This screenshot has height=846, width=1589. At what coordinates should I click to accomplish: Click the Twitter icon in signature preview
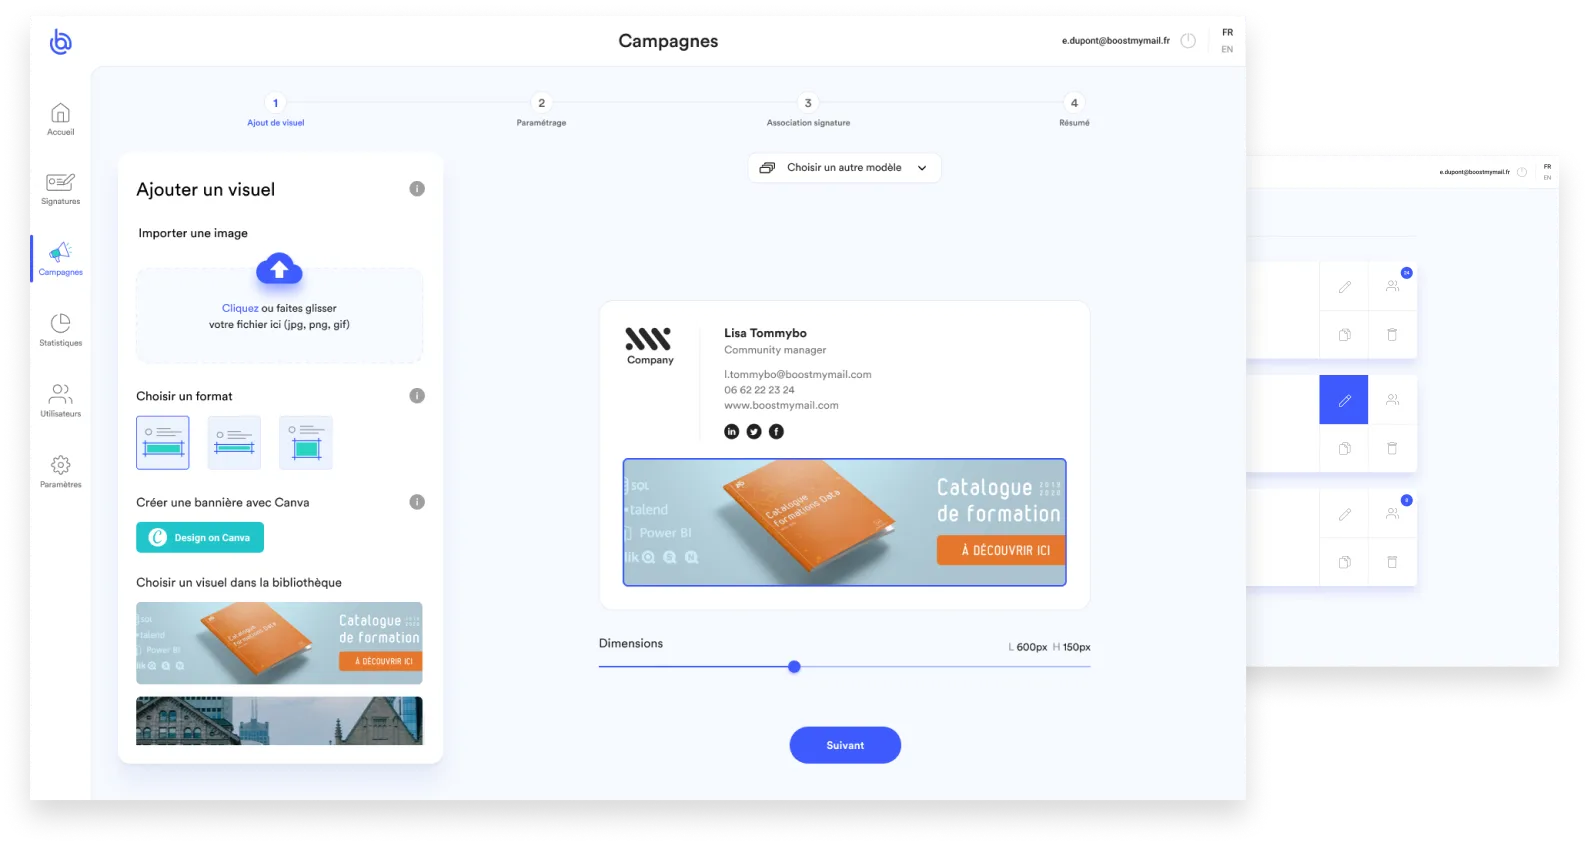[754, 432]
